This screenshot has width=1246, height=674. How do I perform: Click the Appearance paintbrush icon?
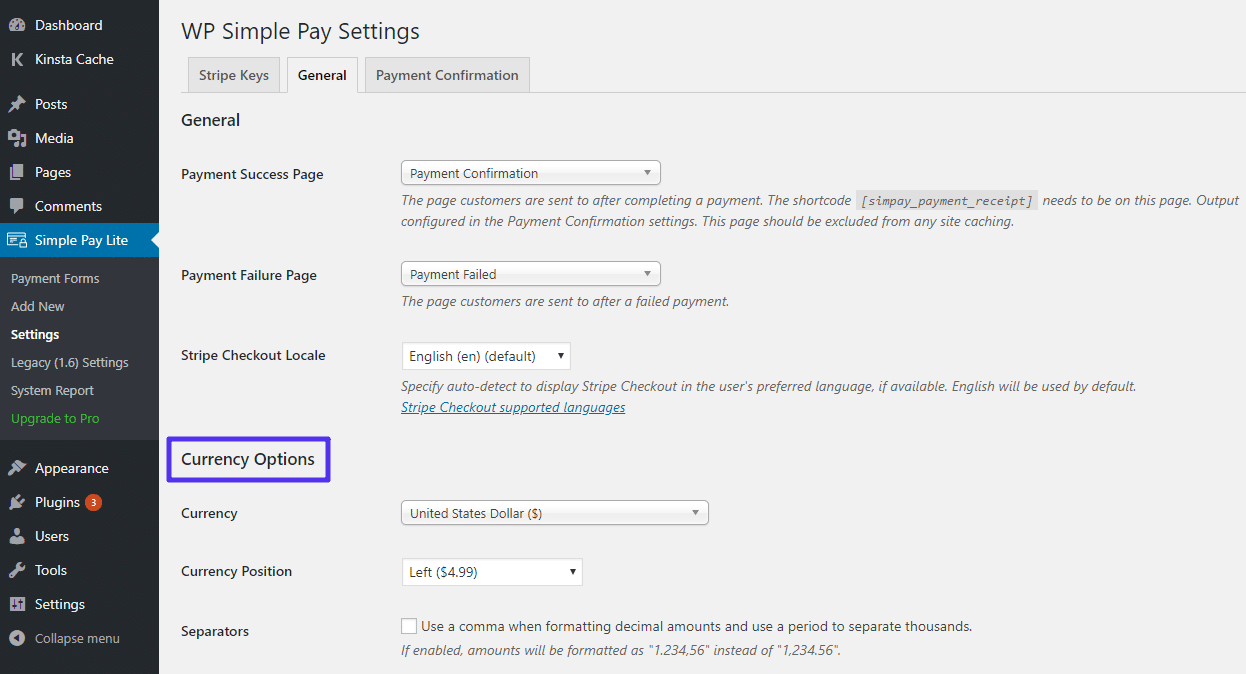tap(17, 468)
